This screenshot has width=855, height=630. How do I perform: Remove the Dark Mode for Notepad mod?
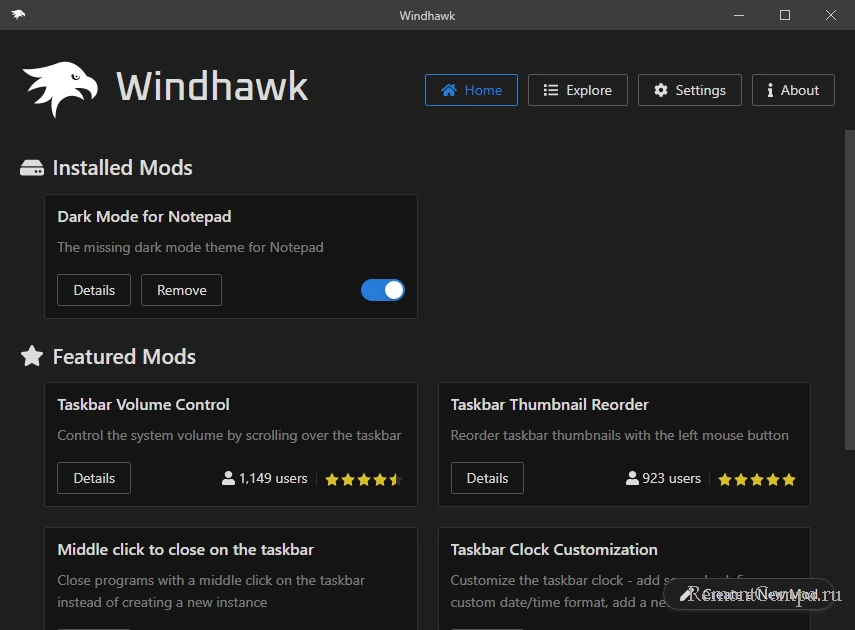point(181,290)
